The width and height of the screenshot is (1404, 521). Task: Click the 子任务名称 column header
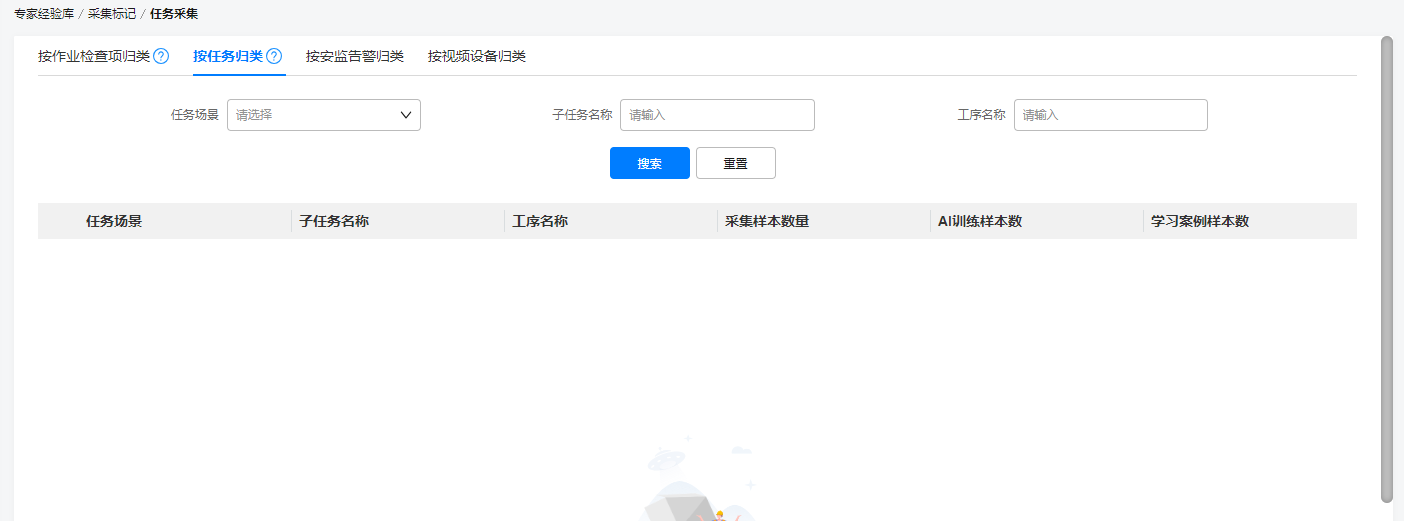(334, 221)
